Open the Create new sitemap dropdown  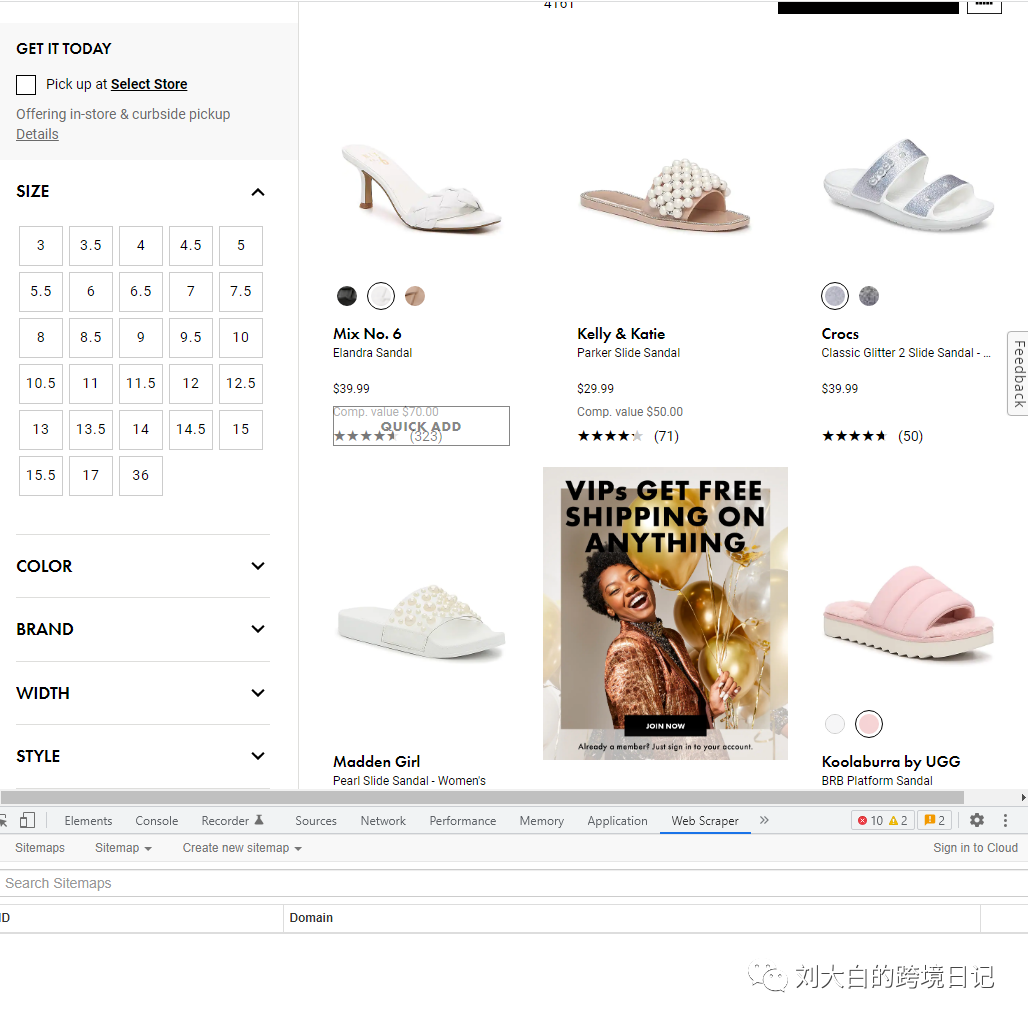tap(241, 848)
